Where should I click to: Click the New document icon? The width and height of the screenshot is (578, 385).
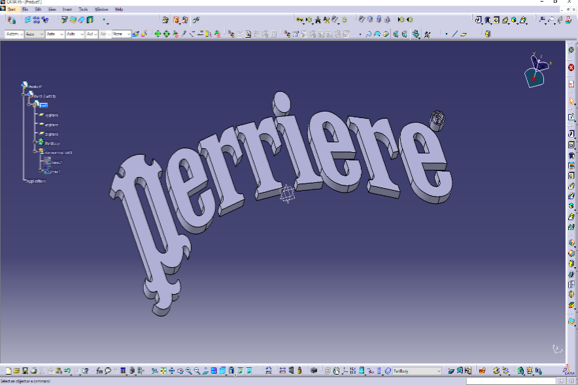tap(8, 371)
